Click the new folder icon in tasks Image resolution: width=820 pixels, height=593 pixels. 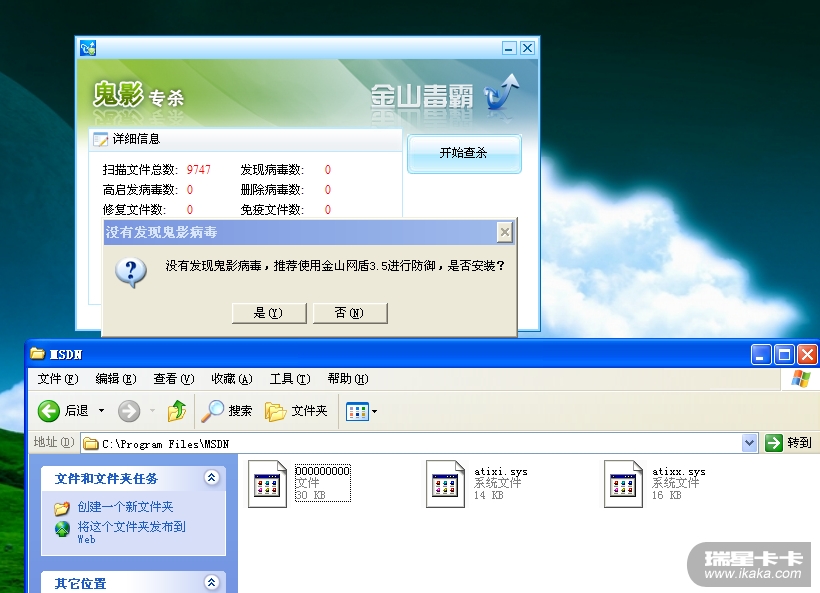point(62,508)
